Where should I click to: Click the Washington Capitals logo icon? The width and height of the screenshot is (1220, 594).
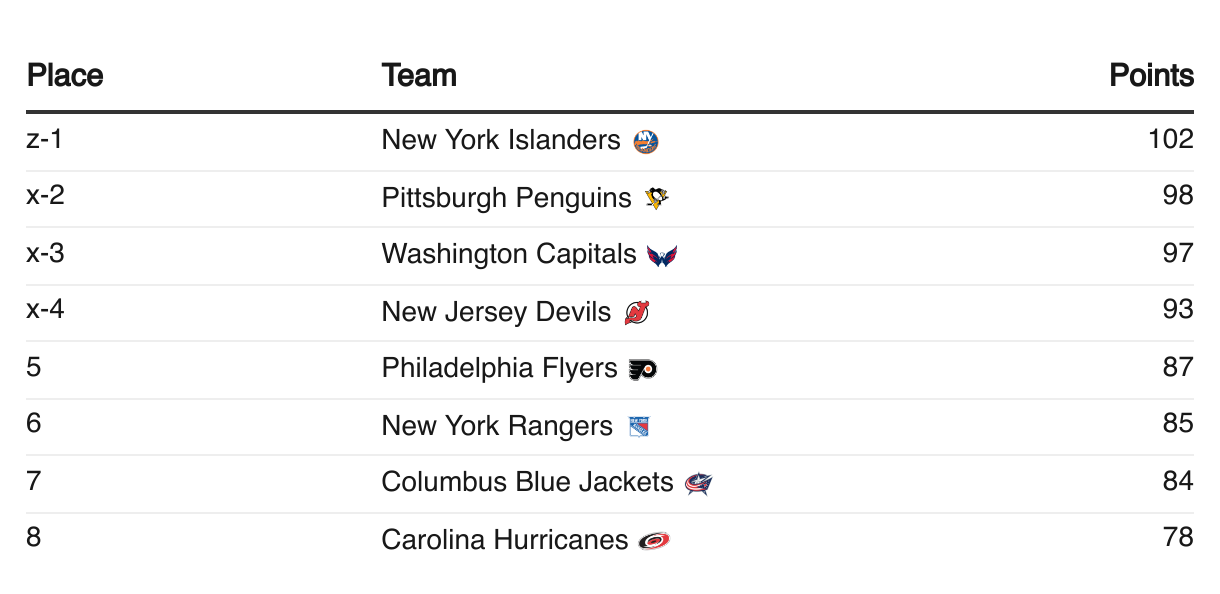click(x=662, y=256)
